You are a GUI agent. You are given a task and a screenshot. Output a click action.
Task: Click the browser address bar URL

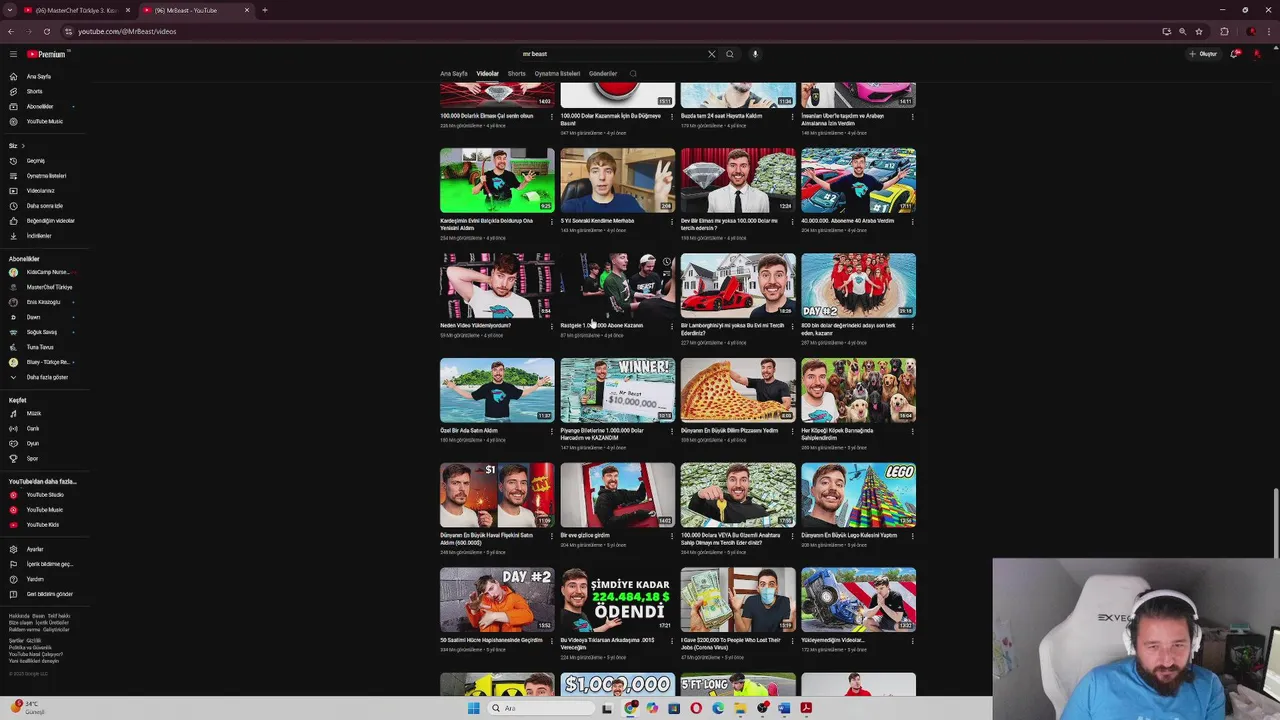127,31
